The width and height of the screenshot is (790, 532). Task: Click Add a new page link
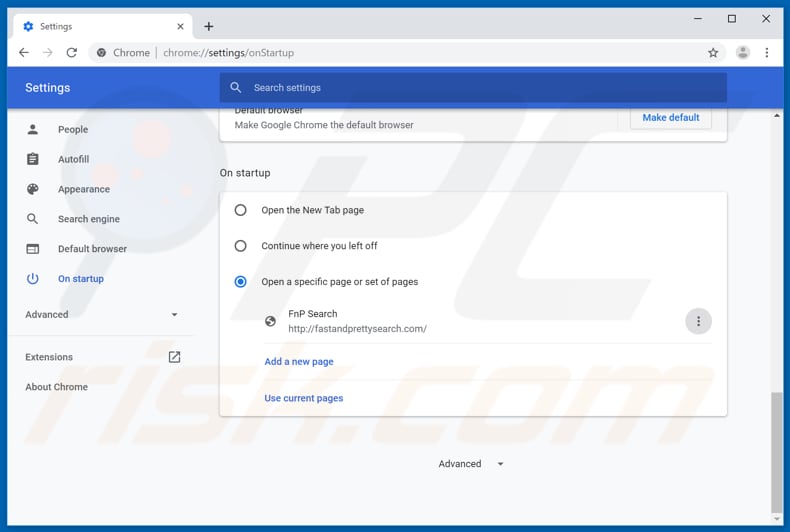coord(299,362)
